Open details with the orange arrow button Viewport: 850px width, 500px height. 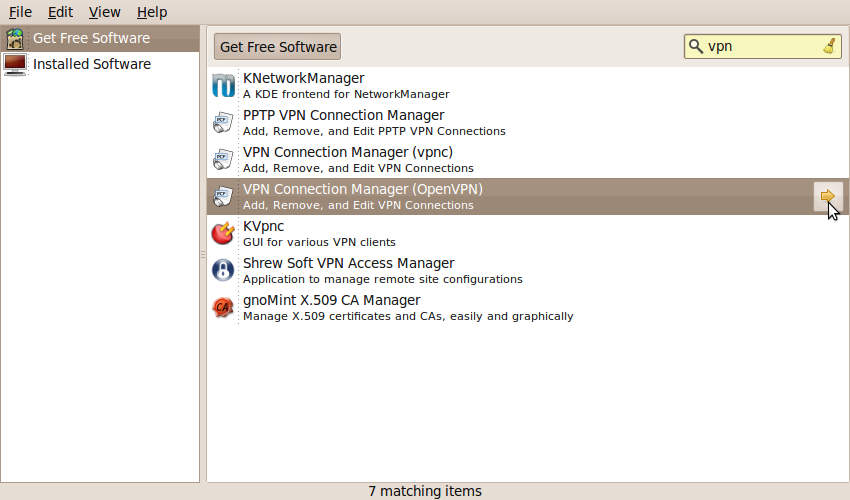[828, 196]
